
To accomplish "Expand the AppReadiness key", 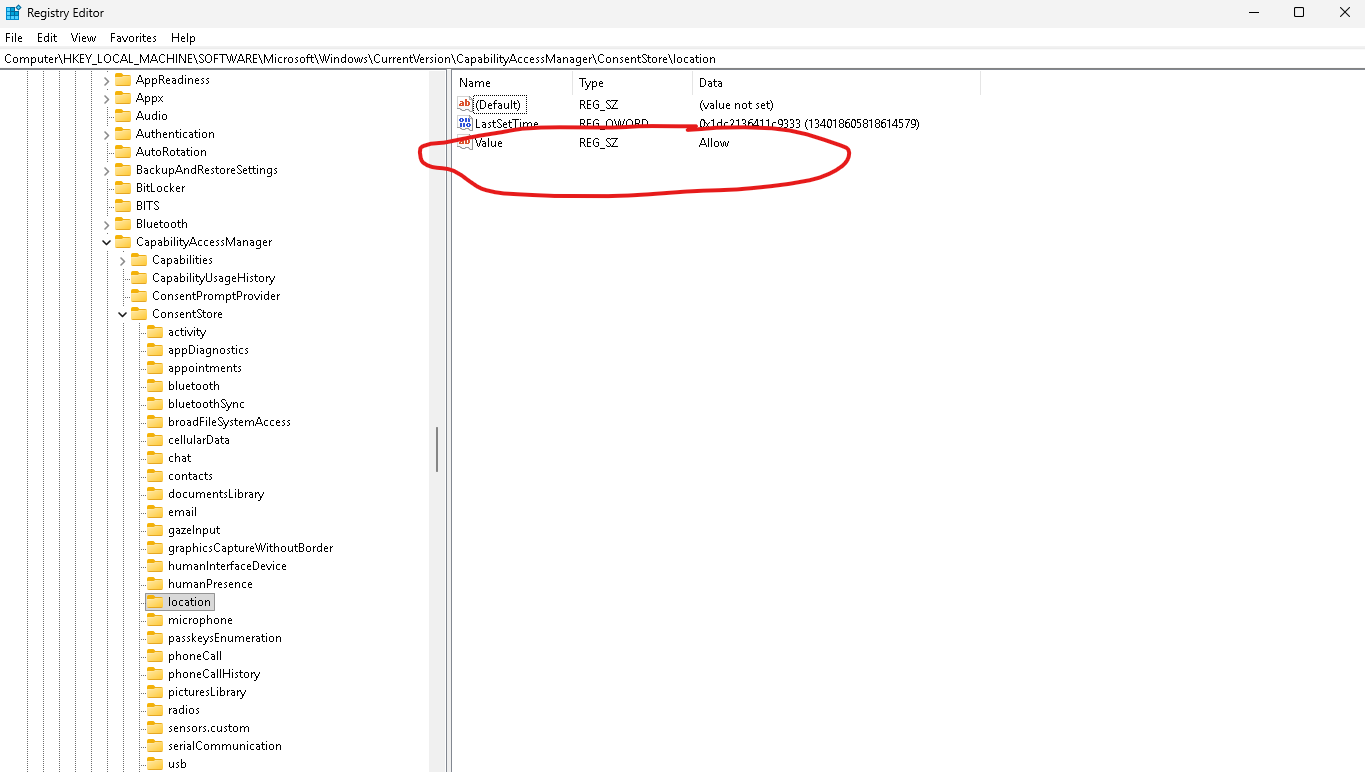I will tap(107, 80).
